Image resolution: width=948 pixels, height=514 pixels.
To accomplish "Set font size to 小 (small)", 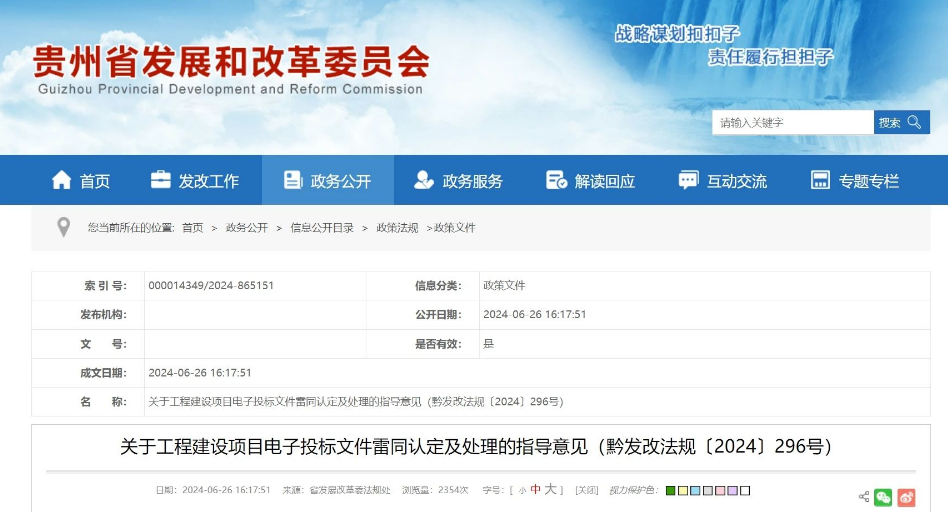I will [x=522, y=491].
